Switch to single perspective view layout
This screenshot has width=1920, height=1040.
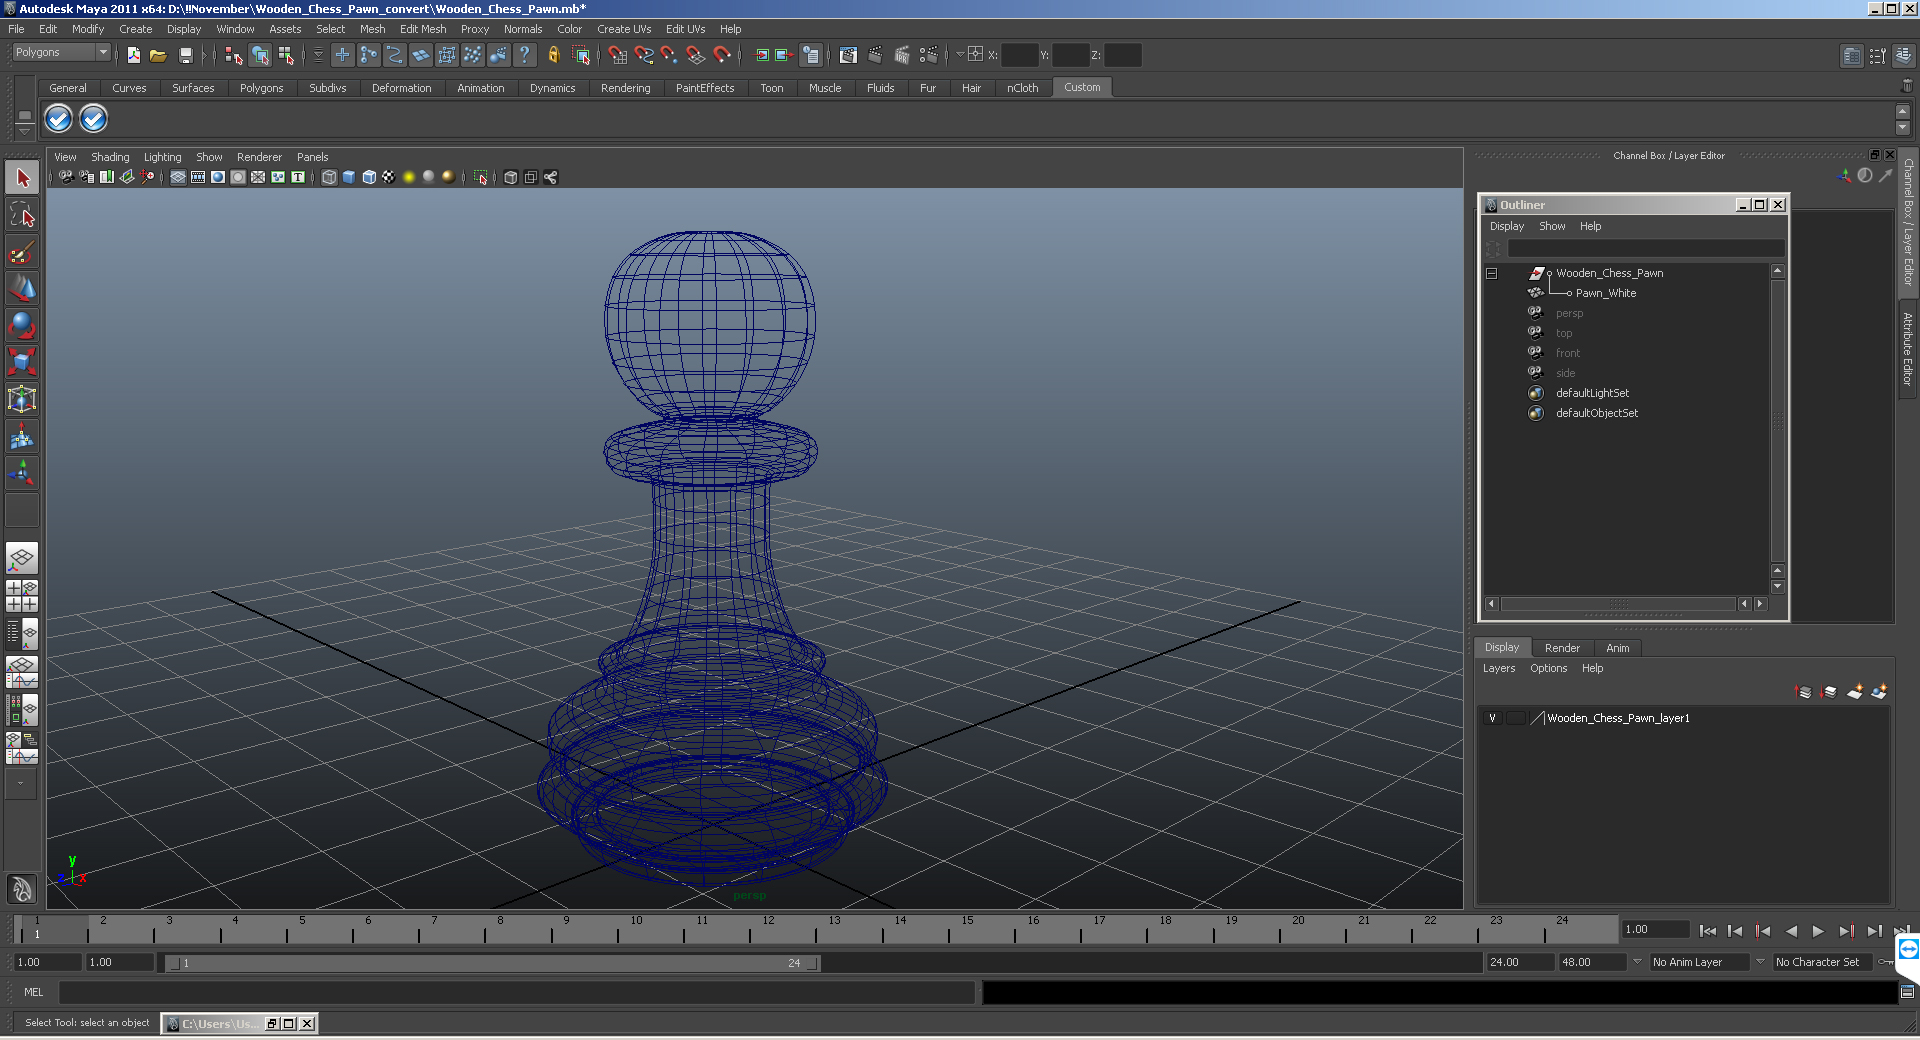[22, 558]
